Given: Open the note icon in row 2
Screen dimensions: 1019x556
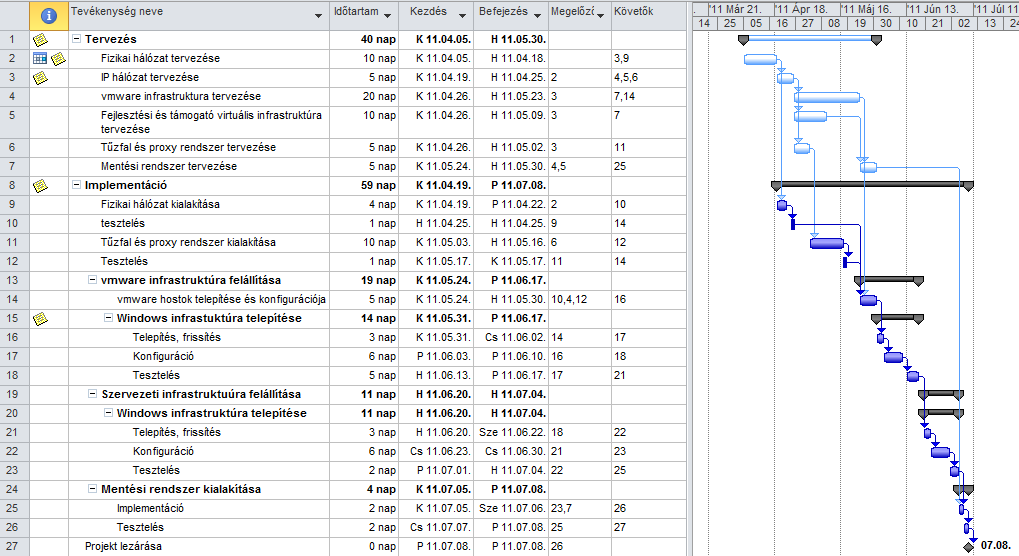Looking at the screenshot, I should tap(58, 58).
